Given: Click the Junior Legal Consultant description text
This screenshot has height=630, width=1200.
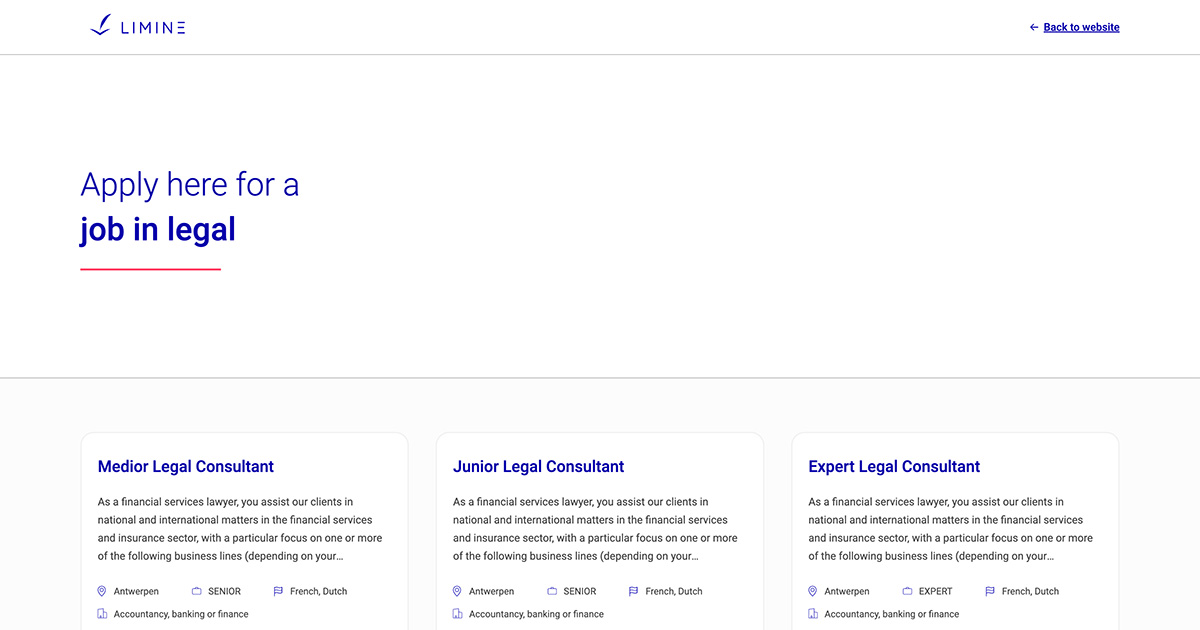Looking at the screenshot, I should click(595, 529).
